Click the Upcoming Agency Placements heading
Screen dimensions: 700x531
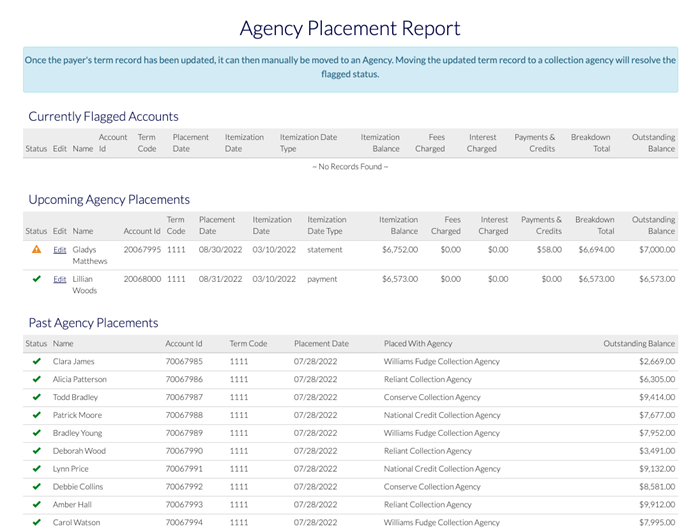[108, 199]
